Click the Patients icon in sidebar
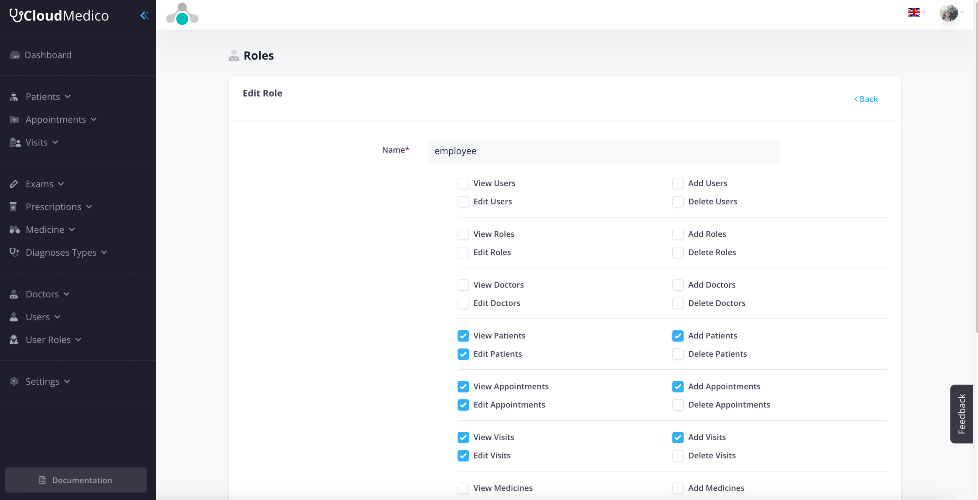Screen dimensions: 978x500 [14, 97]
